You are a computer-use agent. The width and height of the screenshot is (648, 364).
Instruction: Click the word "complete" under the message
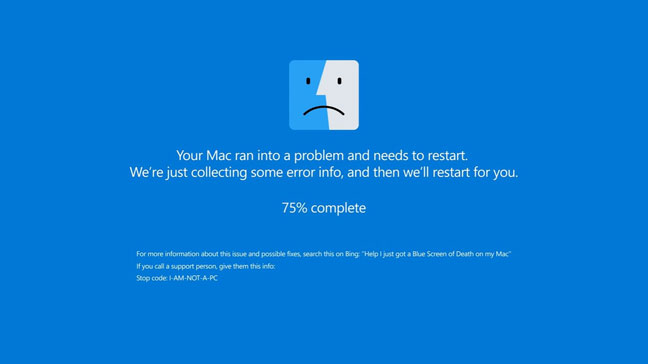coord(338,208)
